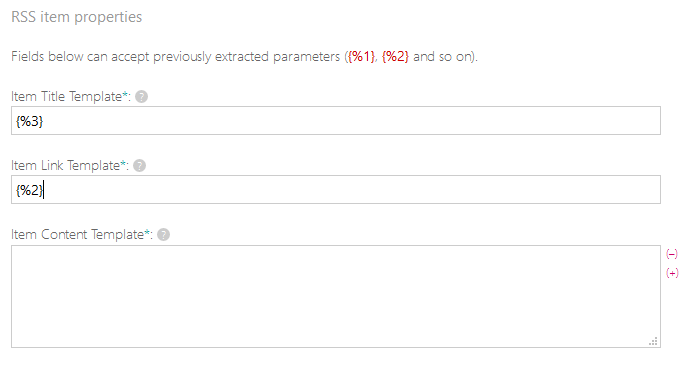The width and height of the screenshot is (693, 368).
Task: Click the red {%2} parameter in description
Action: (395, 57)
